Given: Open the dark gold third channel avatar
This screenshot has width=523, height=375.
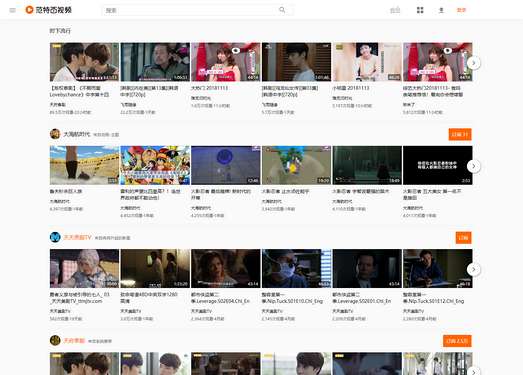Looking at the screenshot, I should pos(55,340).
